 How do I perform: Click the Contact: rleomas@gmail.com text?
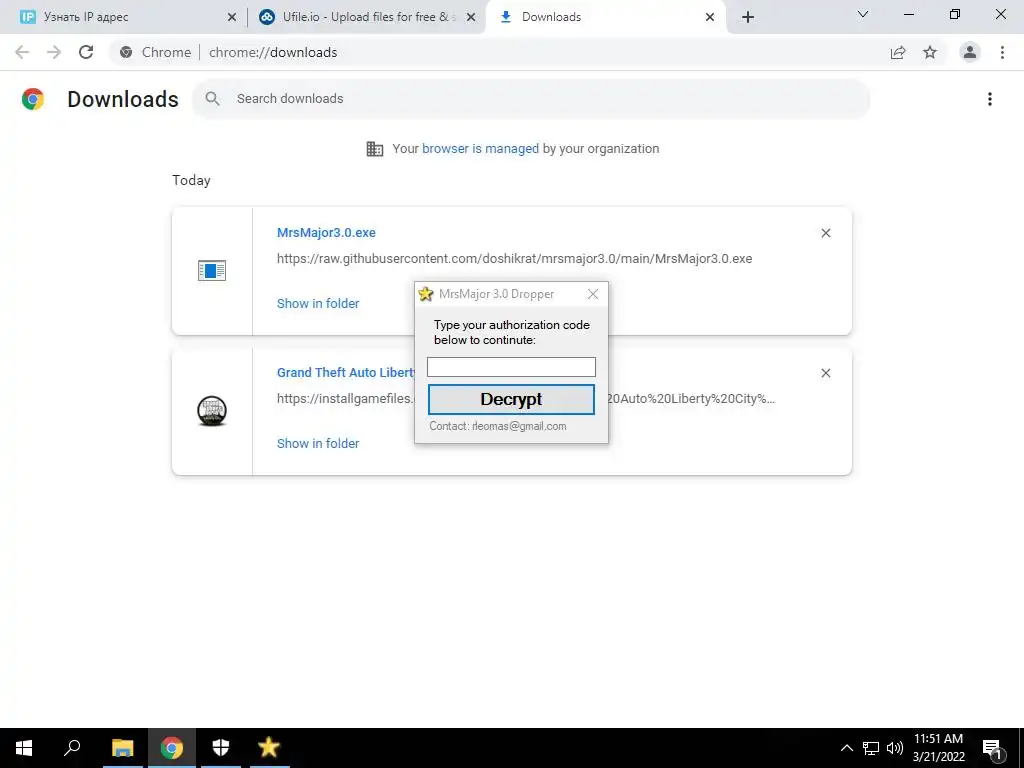498,426
